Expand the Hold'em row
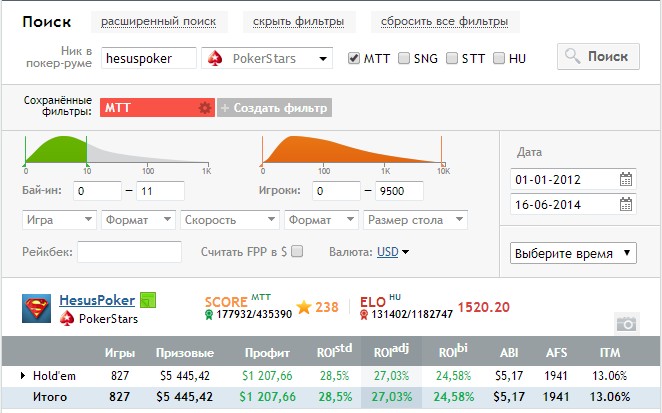 tap(24, 376)
